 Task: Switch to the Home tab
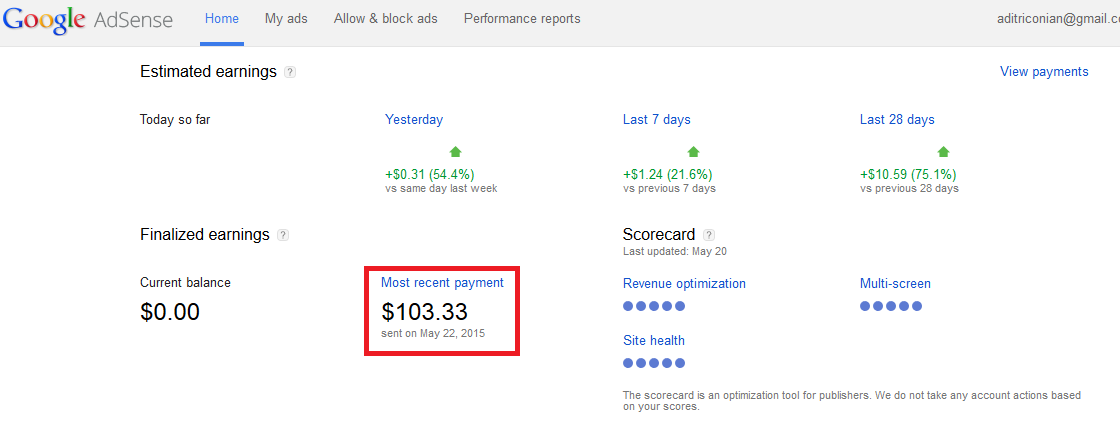(222, 19)
